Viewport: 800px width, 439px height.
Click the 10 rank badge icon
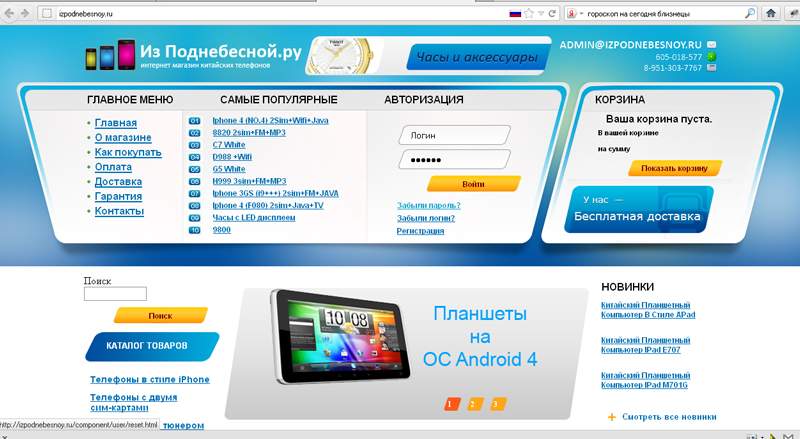194,230
